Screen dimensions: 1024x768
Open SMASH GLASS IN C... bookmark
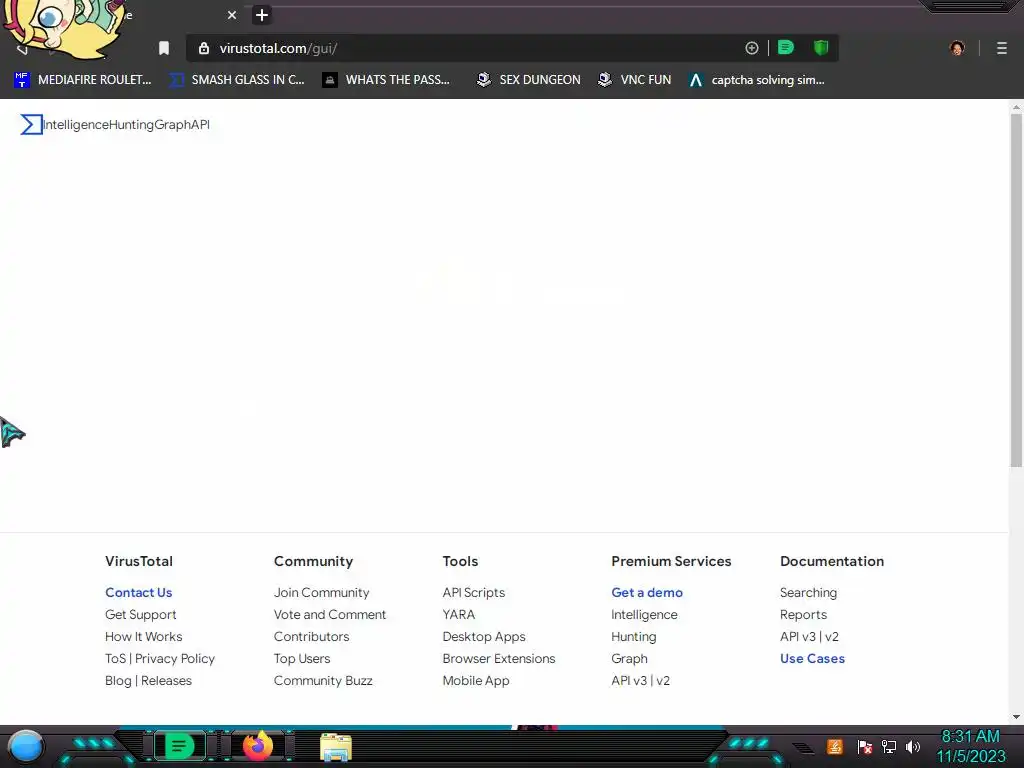(237, 80)
